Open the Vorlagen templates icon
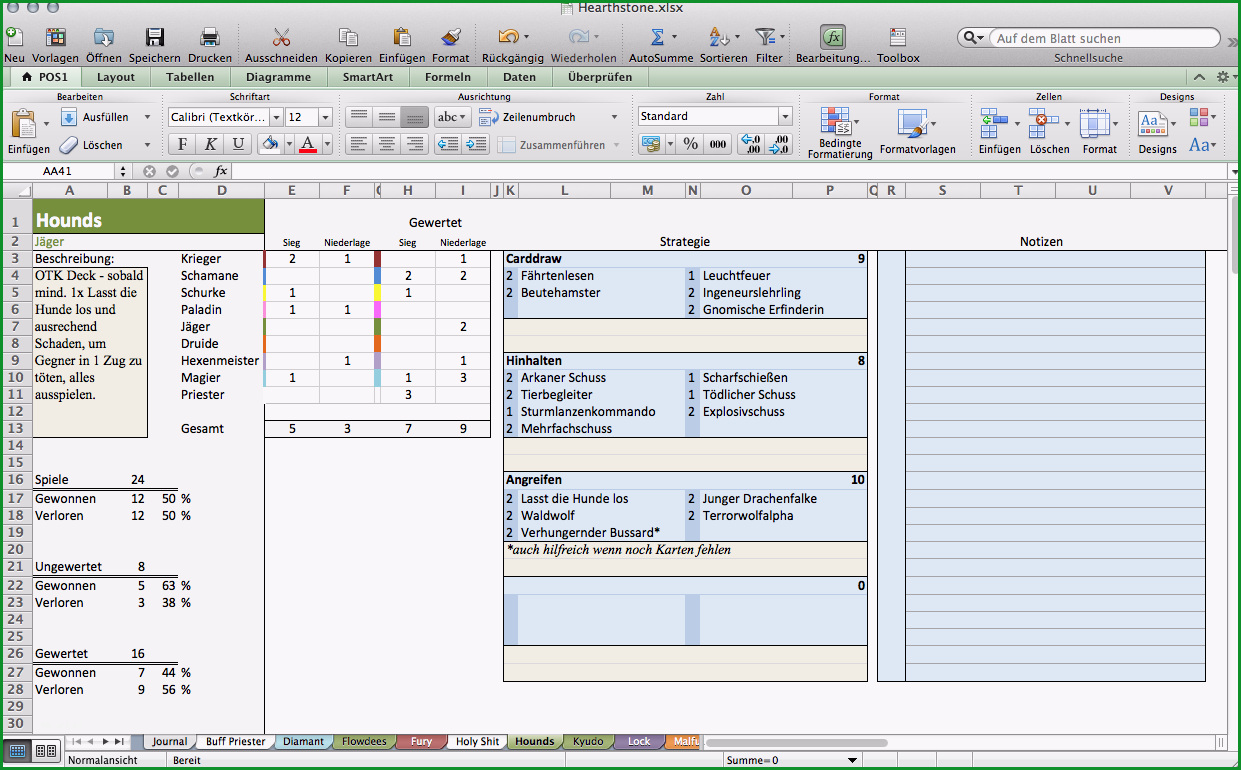1241x770 pixels. (55, 38)
